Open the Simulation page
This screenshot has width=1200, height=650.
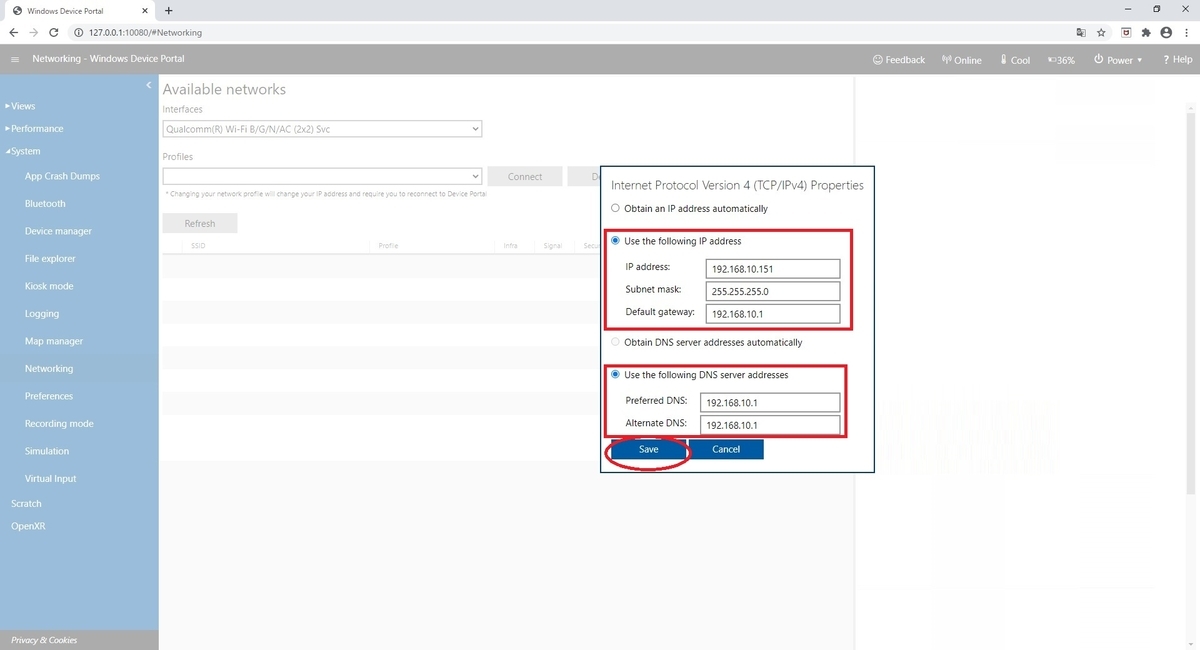(x=47, y=451)
